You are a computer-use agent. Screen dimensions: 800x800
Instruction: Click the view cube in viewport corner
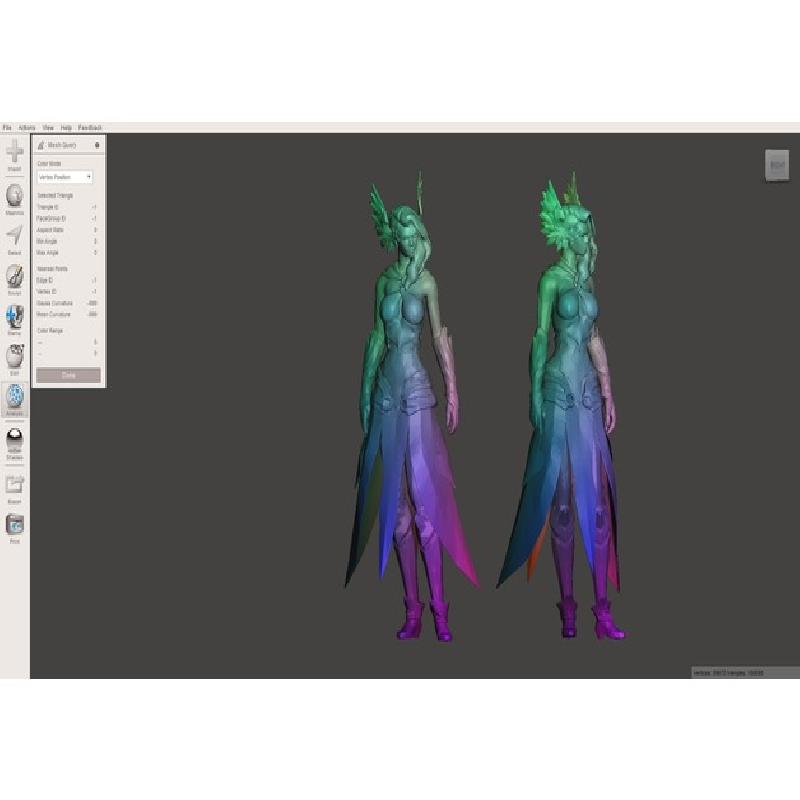[x=777, y=165]
